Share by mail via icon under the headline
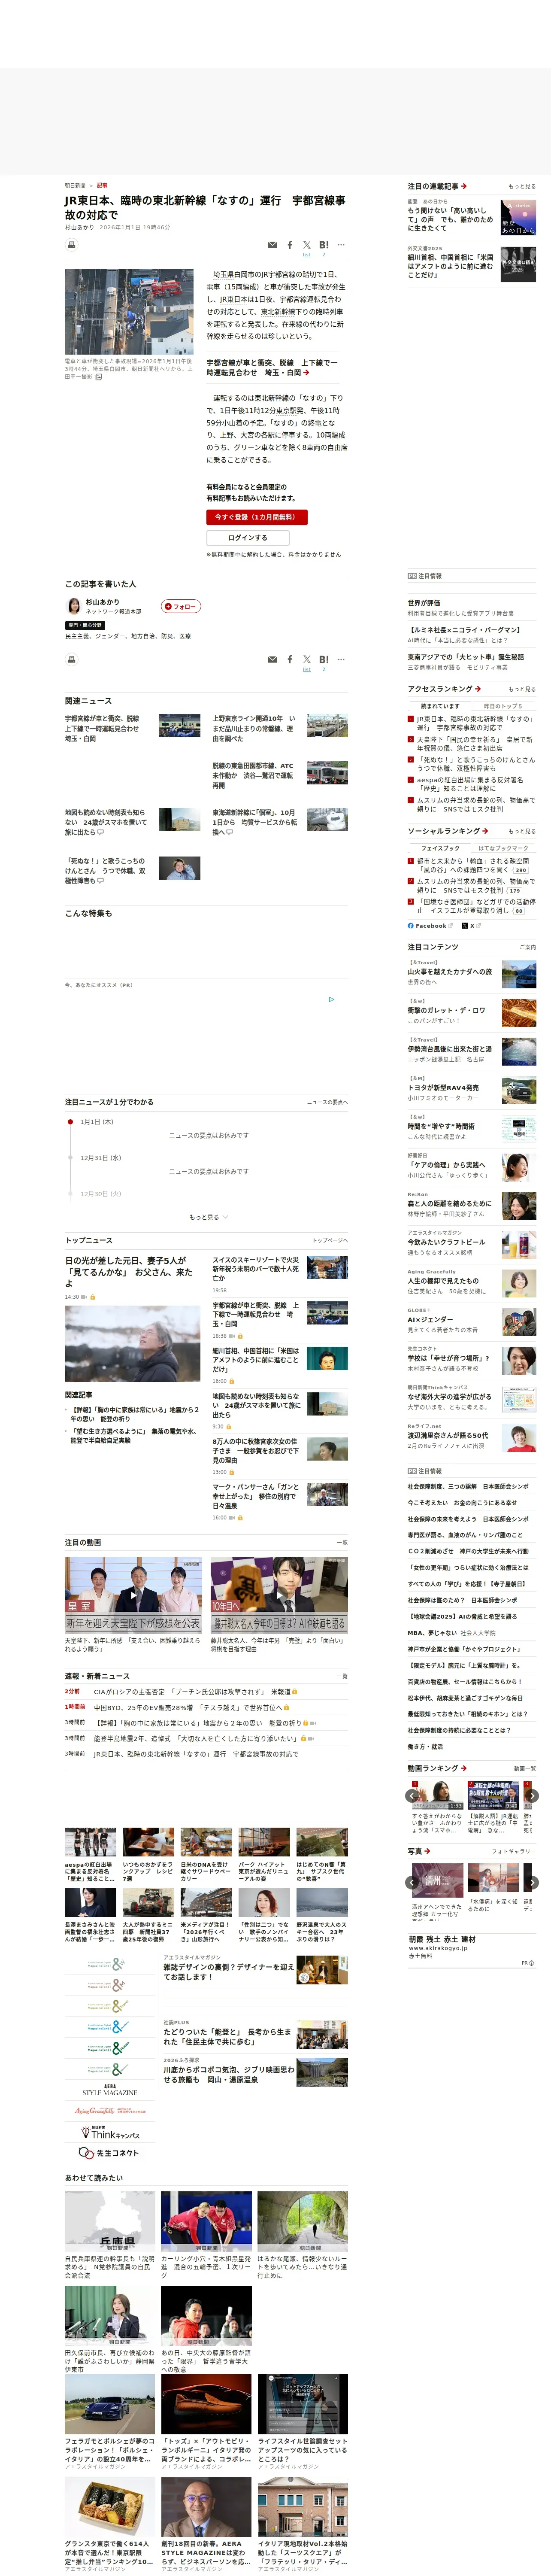This screenshot has width=551, height=2576. (x=272, y=245)
